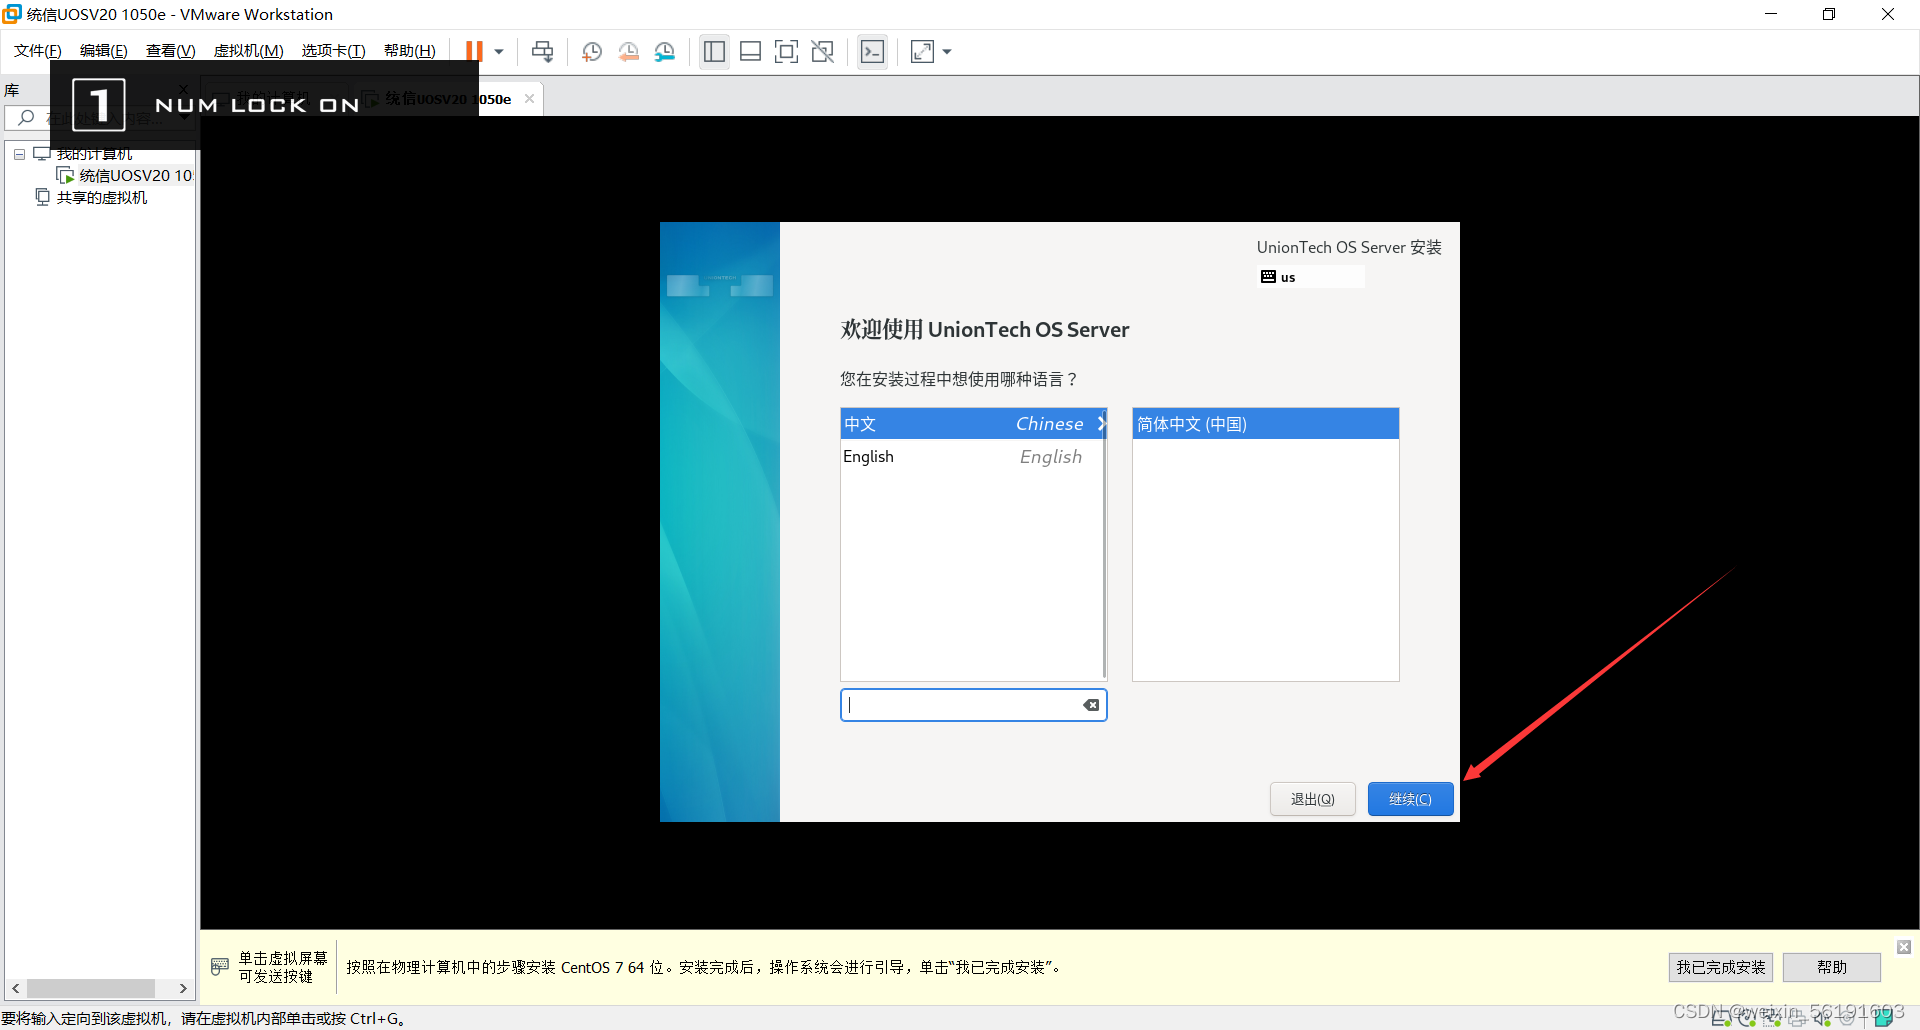This screenshot has width=1920, height=1030.
Task: Click the VMware Workstation title bar icon
Action: pyautogui.click(x=12, y=14)
